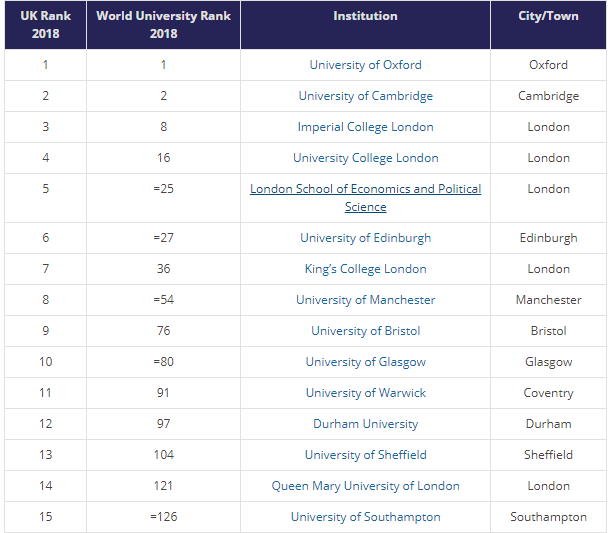This screenshot has height=533, width=612.
Task: Open the Durham University link
Action: [x=365, y=424]
